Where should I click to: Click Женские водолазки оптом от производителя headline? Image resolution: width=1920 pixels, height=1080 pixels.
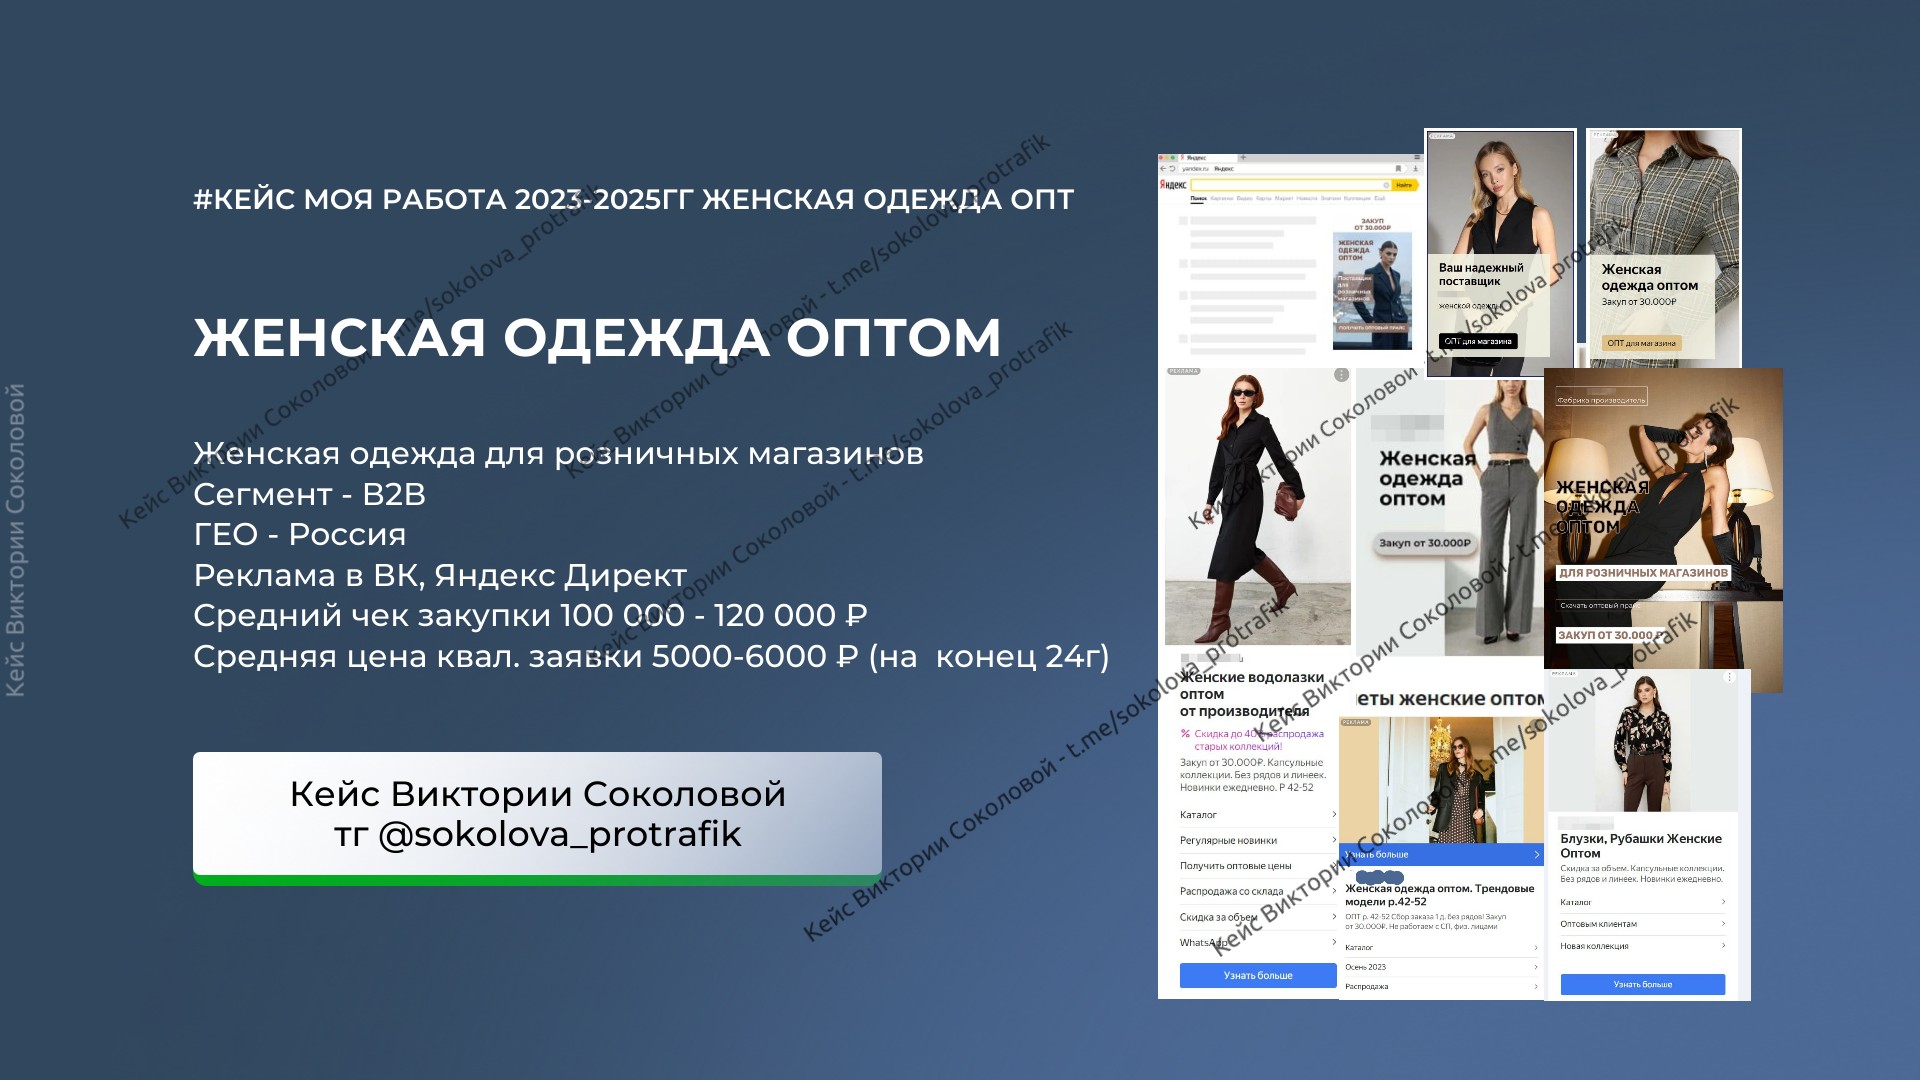pos(1252,694)
